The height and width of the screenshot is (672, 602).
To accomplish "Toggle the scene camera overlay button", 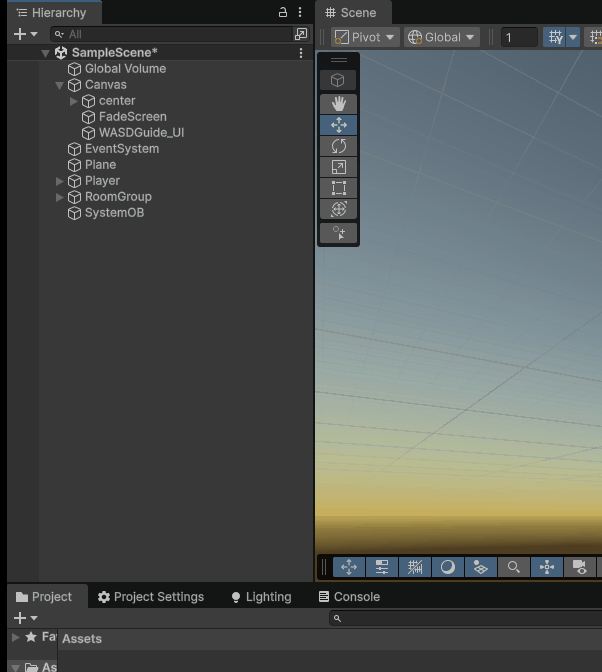I will tap(579, 567).
